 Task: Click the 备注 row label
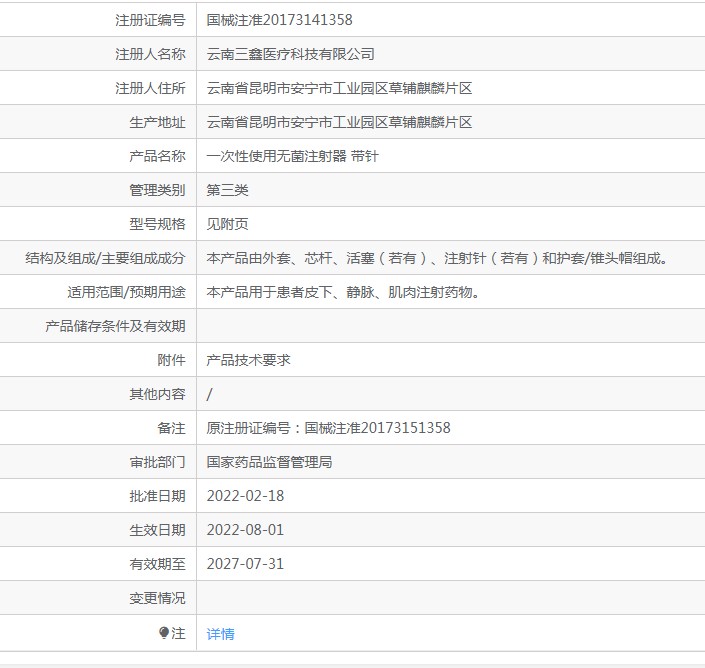[171, 428]
